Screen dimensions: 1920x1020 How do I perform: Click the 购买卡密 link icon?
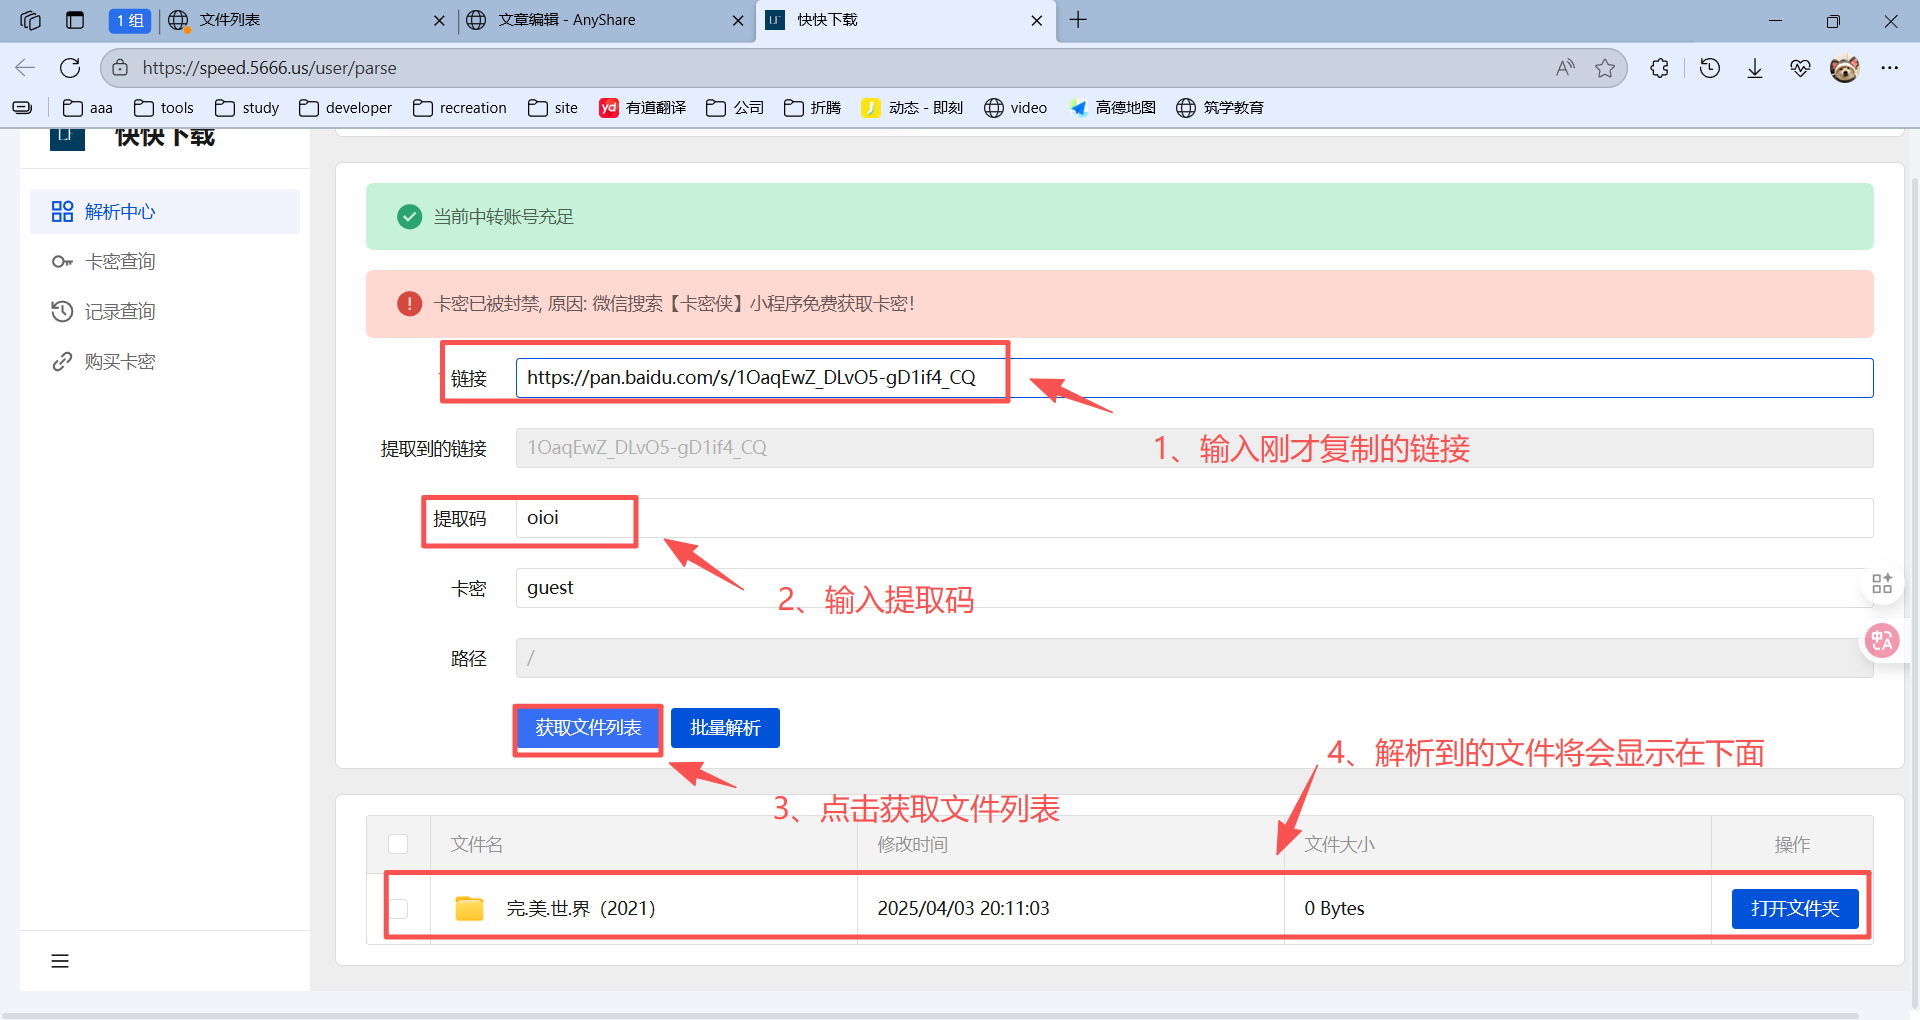pyautogui.click(x=62, y=362)
